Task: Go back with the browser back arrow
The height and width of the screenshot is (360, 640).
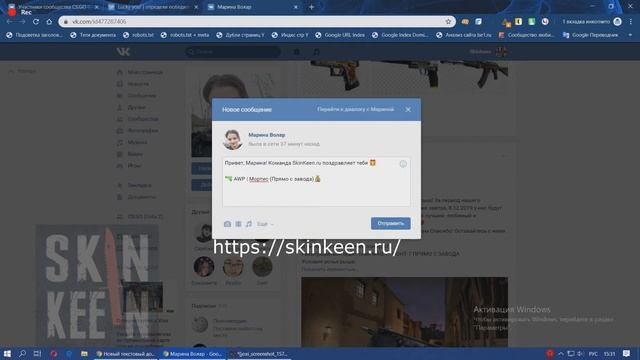Action: 9,21
